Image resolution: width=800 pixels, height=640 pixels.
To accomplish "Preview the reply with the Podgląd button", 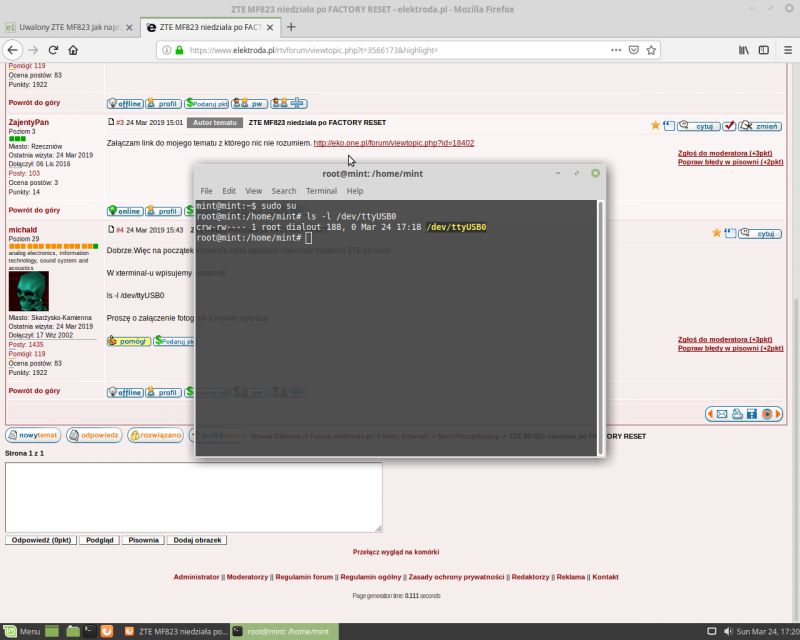I will 99,540.
